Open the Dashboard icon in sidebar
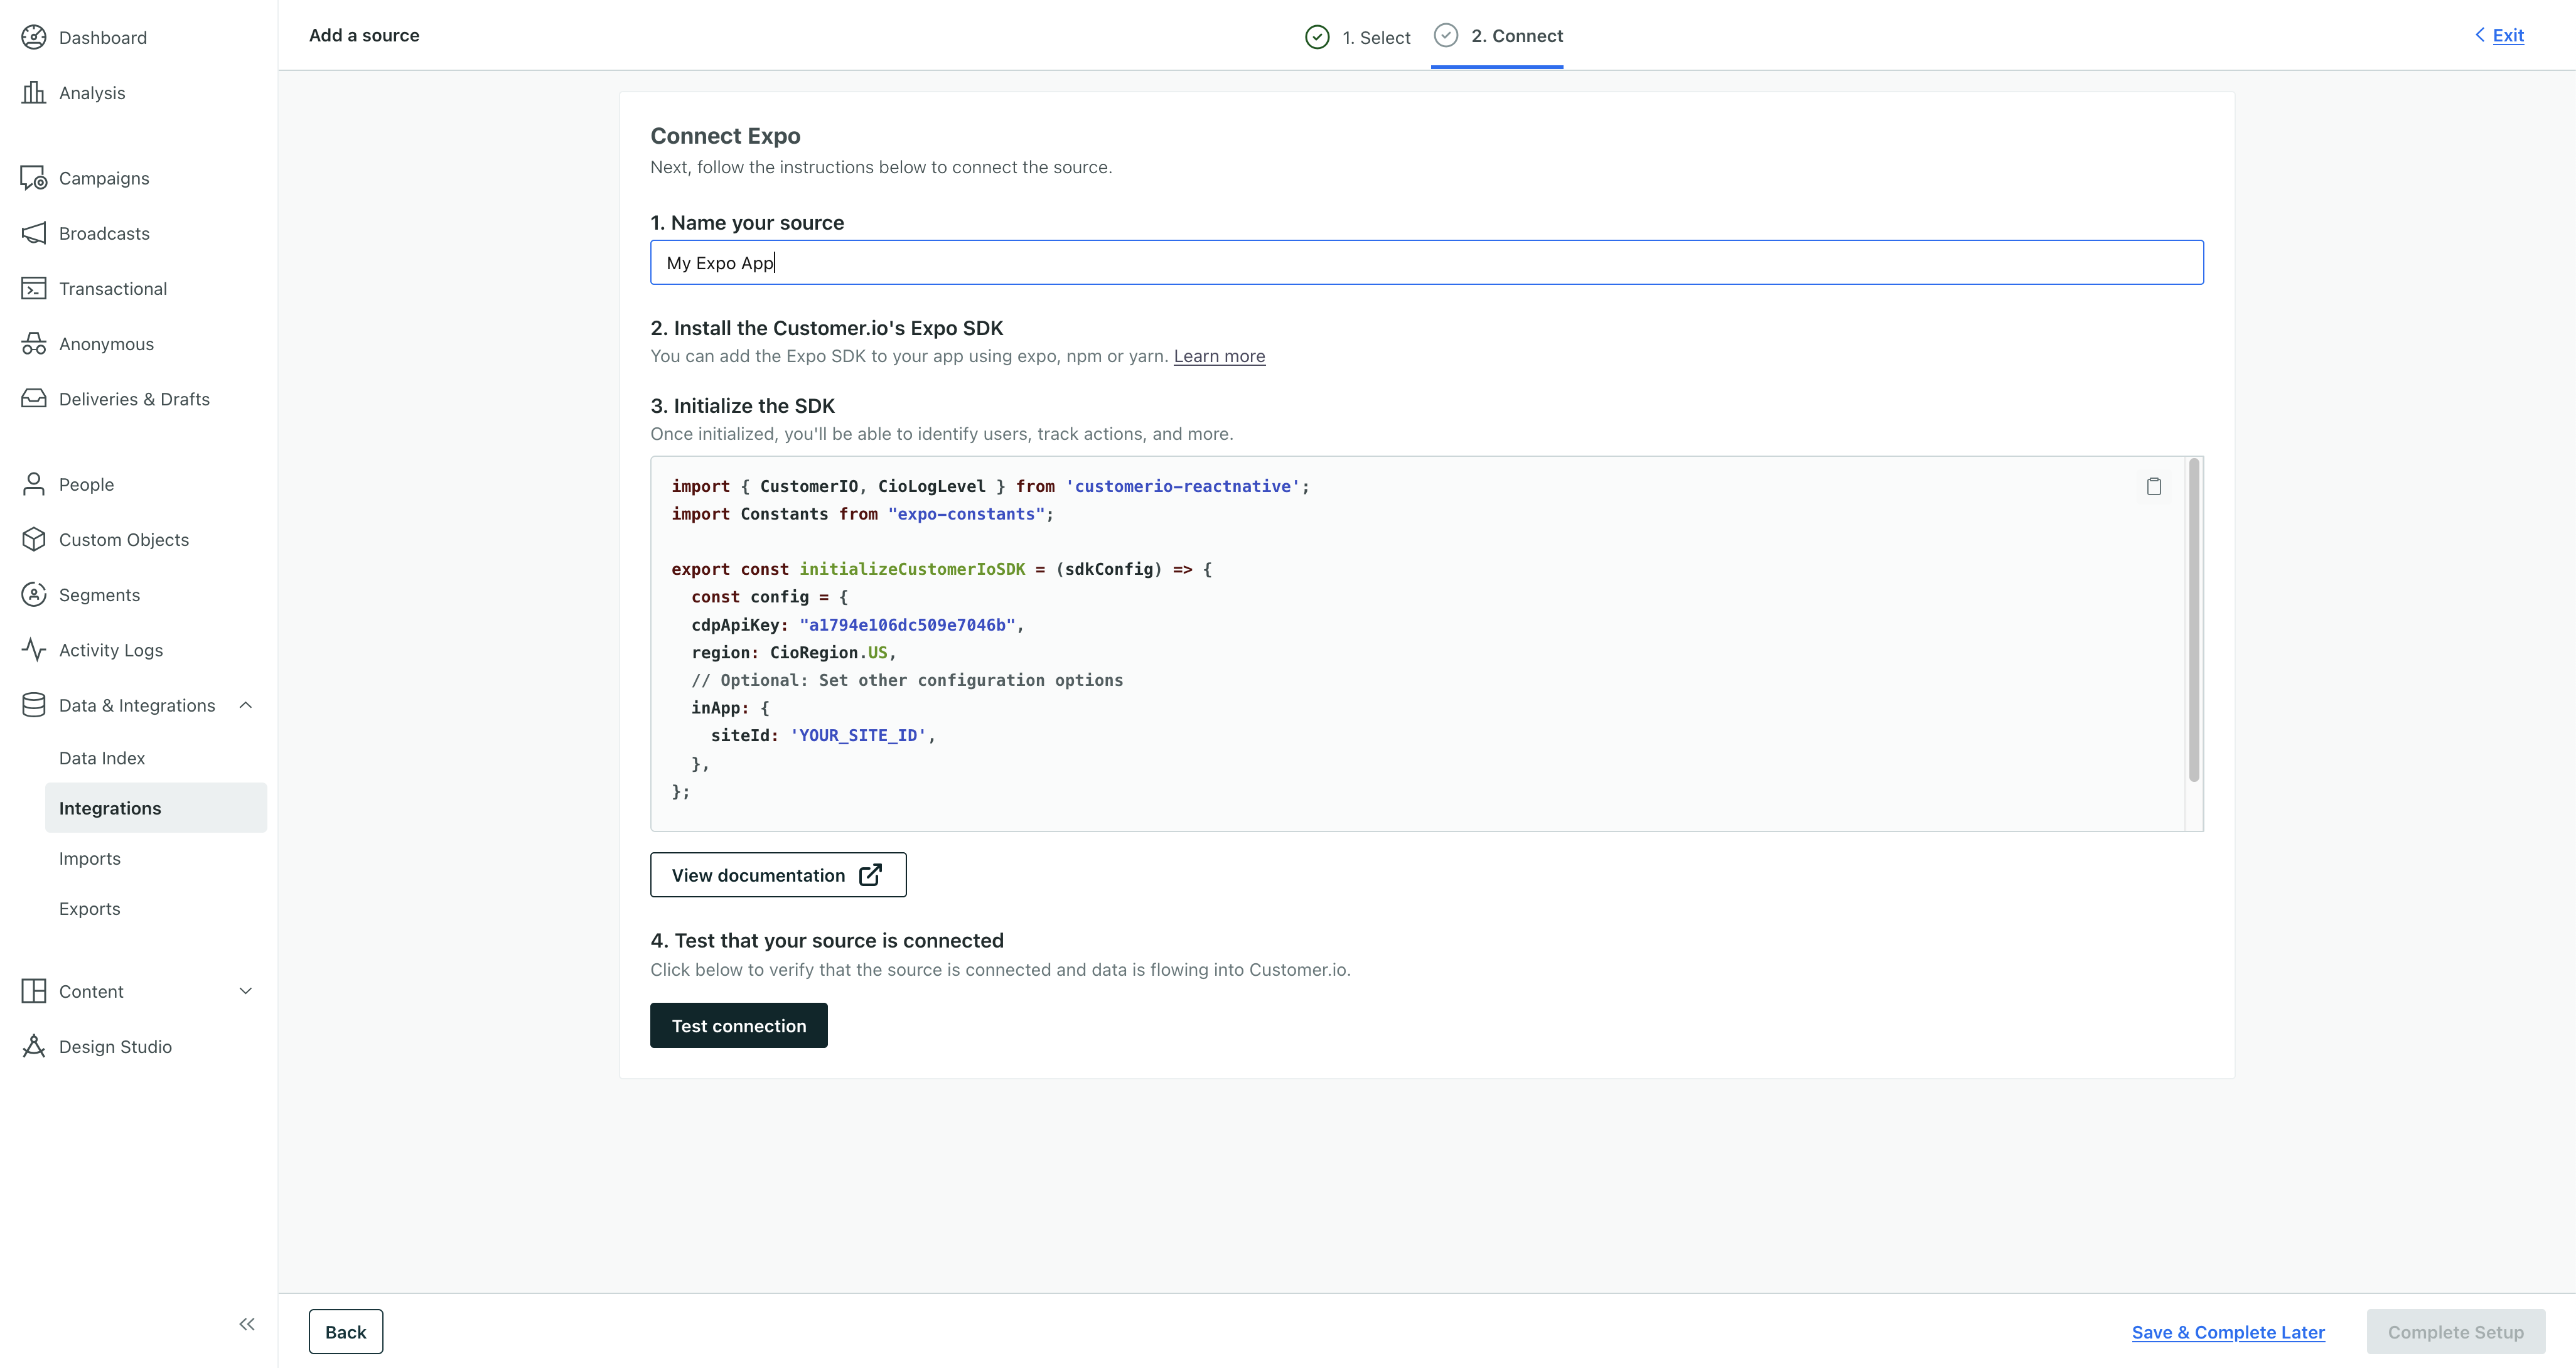This screenshot has height=1368, width=2576. (x=34, y=37)
